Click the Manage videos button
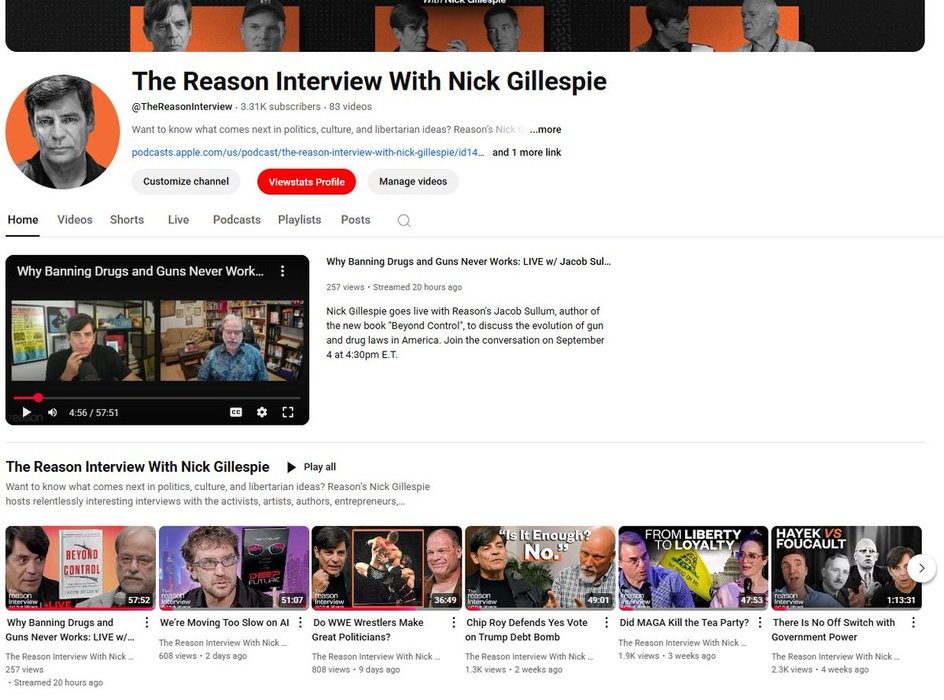Screen dimensions: 944x700 [413, 181]
